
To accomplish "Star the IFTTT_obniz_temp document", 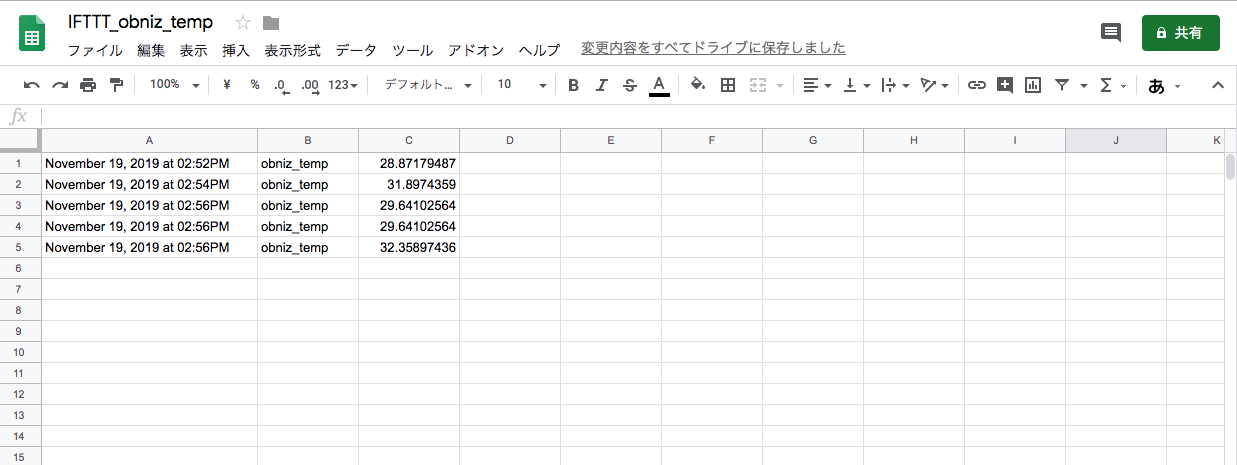I will pos(243,23).
